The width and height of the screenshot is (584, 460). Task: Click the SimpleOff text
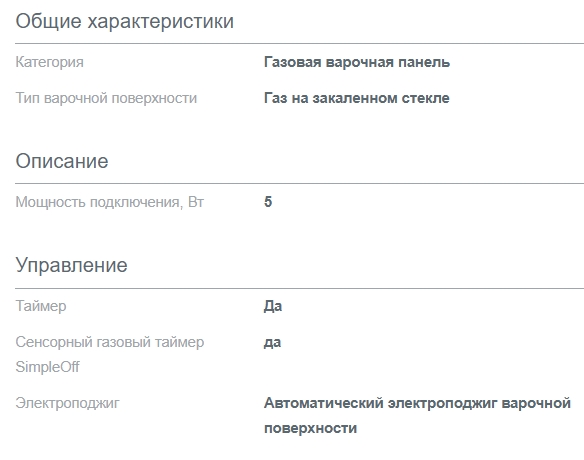[x=47, y=367]
